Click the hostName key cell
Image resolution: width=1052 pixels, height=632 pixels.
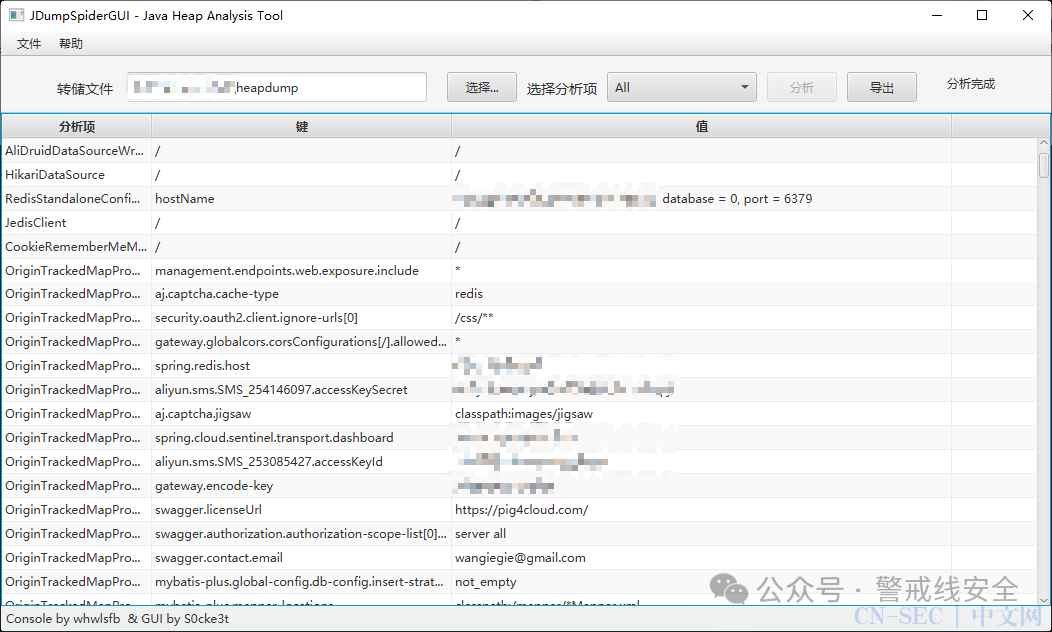(302, 199)
